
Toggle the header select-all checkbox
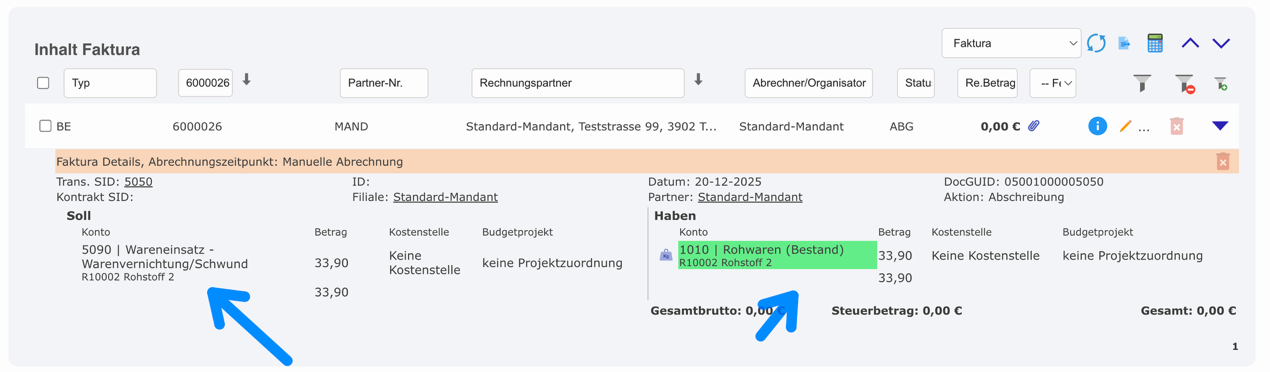coord(43,83)
